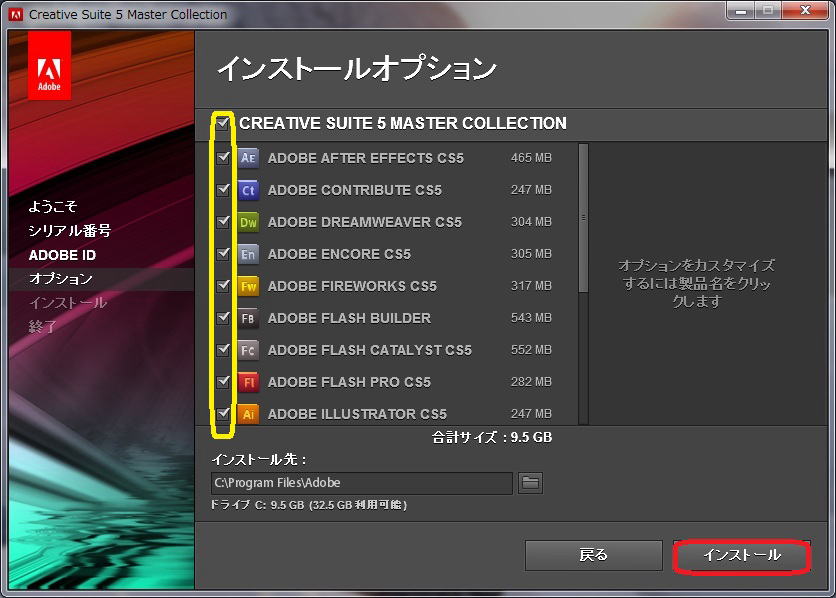Uncheck Adobe Contribute CS5
The image size is (836, 598).
pyautogui.click(x=223, y=190)
